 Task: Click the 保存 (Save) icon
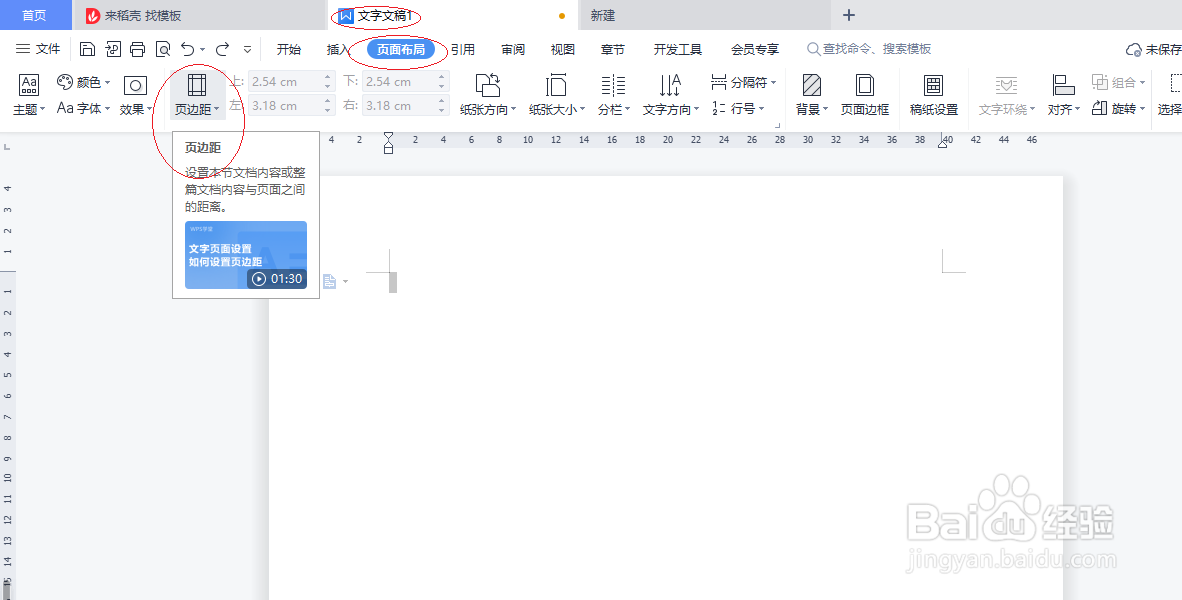coord(87,47)
